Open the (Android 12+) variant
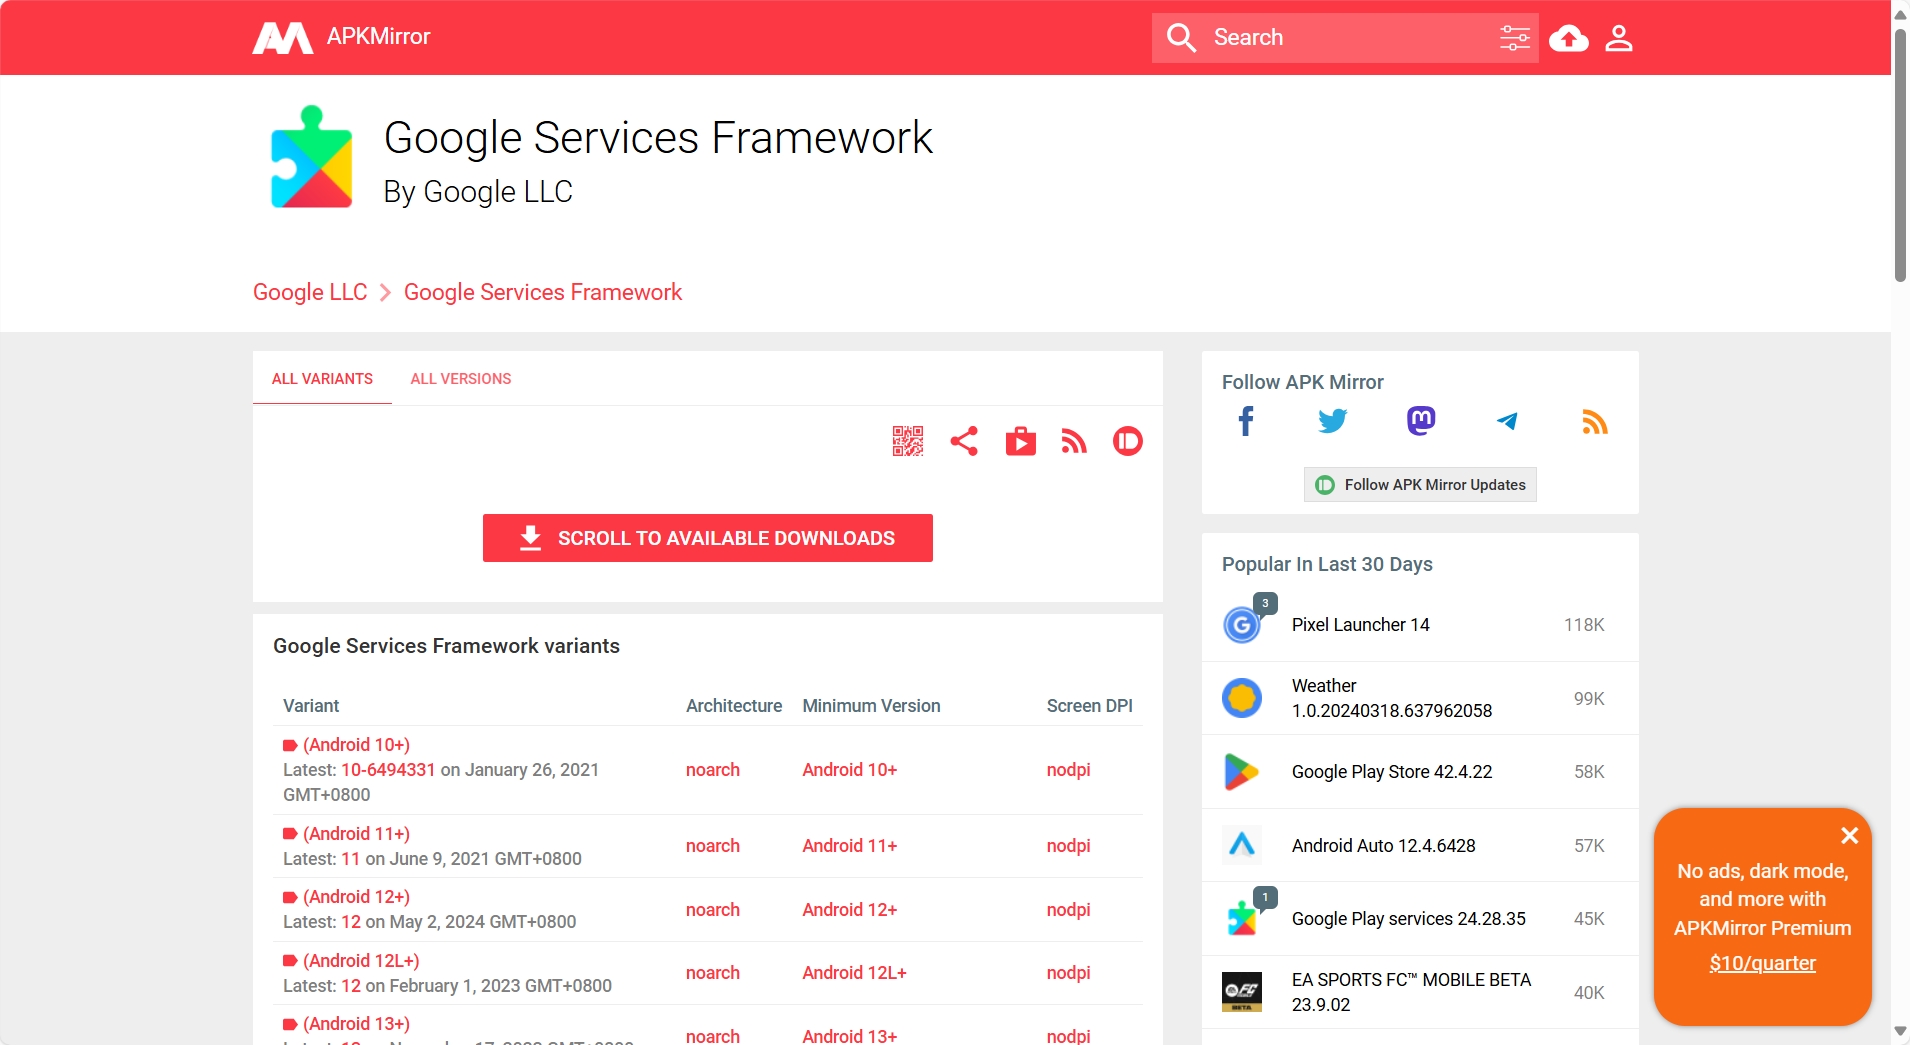The height and width of the screenshot is (1045, 1910). [356, 897]
